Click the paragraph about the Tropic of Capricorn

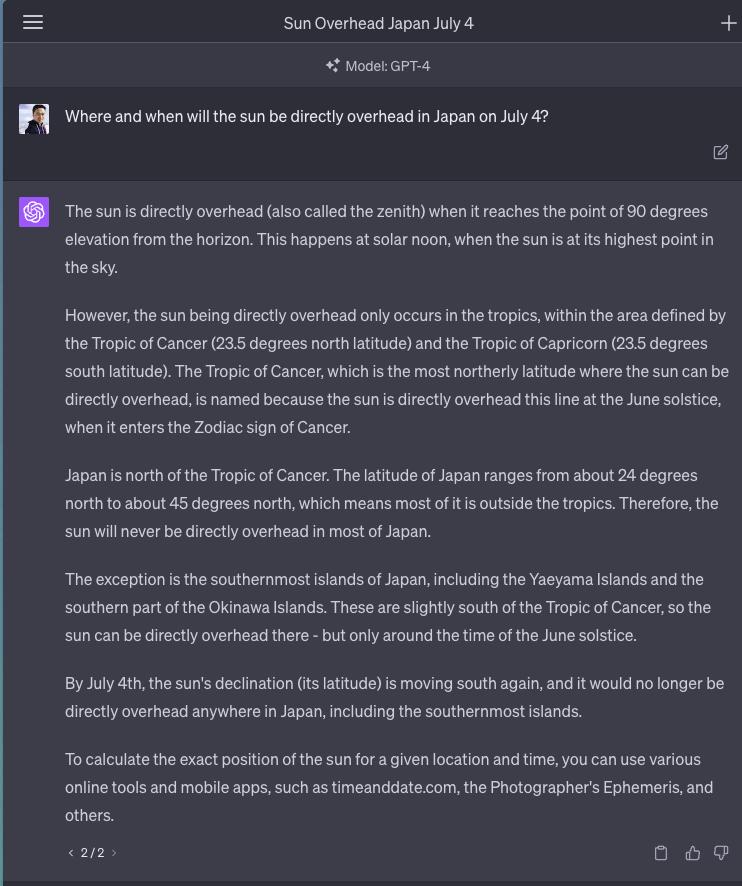click(x=396, y=371)
